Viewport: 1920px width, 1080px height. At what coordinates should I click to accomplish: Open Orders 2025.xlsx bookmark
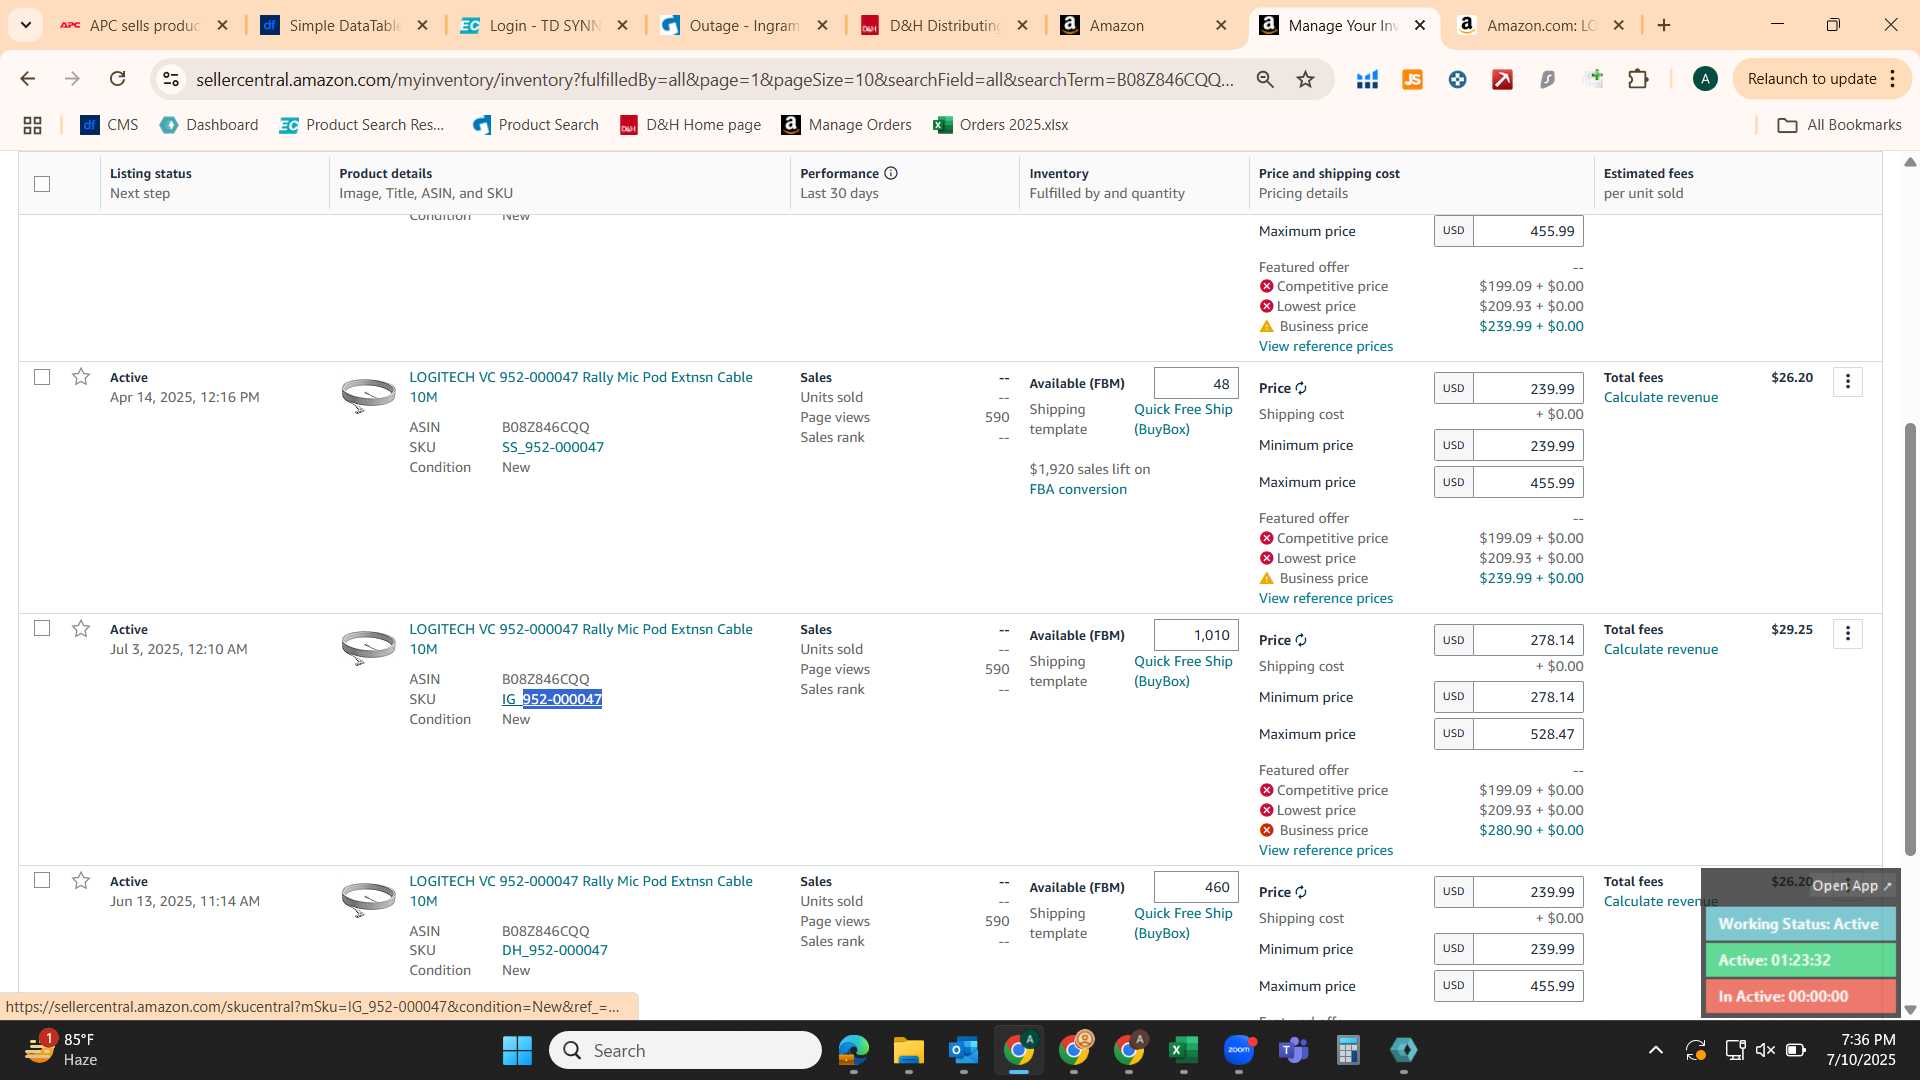pyautogui.click(x=1000, y=125)
